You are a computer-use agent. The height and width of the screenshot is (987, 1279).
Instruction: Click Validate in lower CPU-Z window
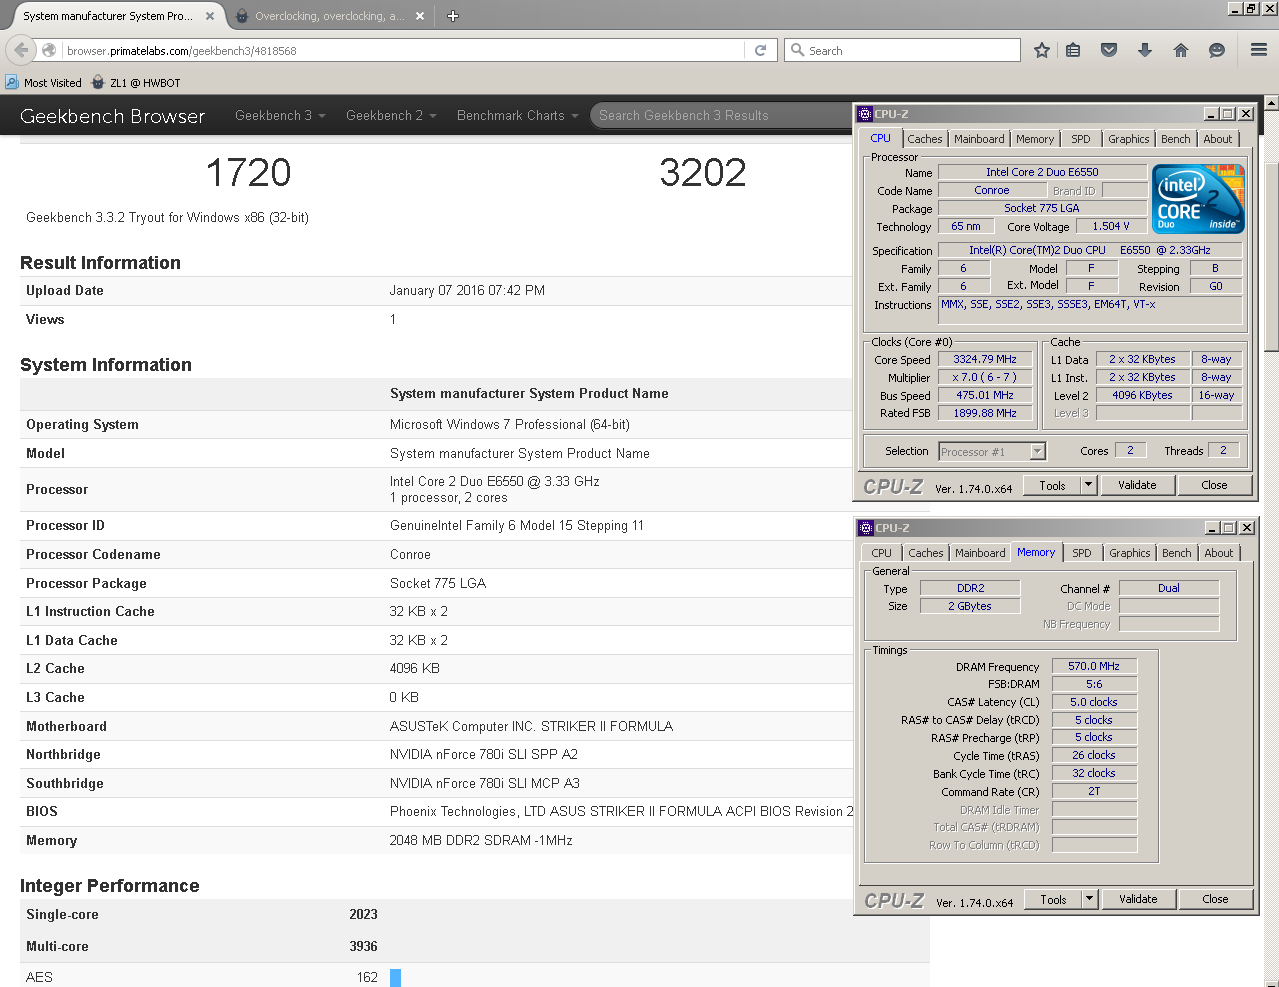coord(1138,899)
